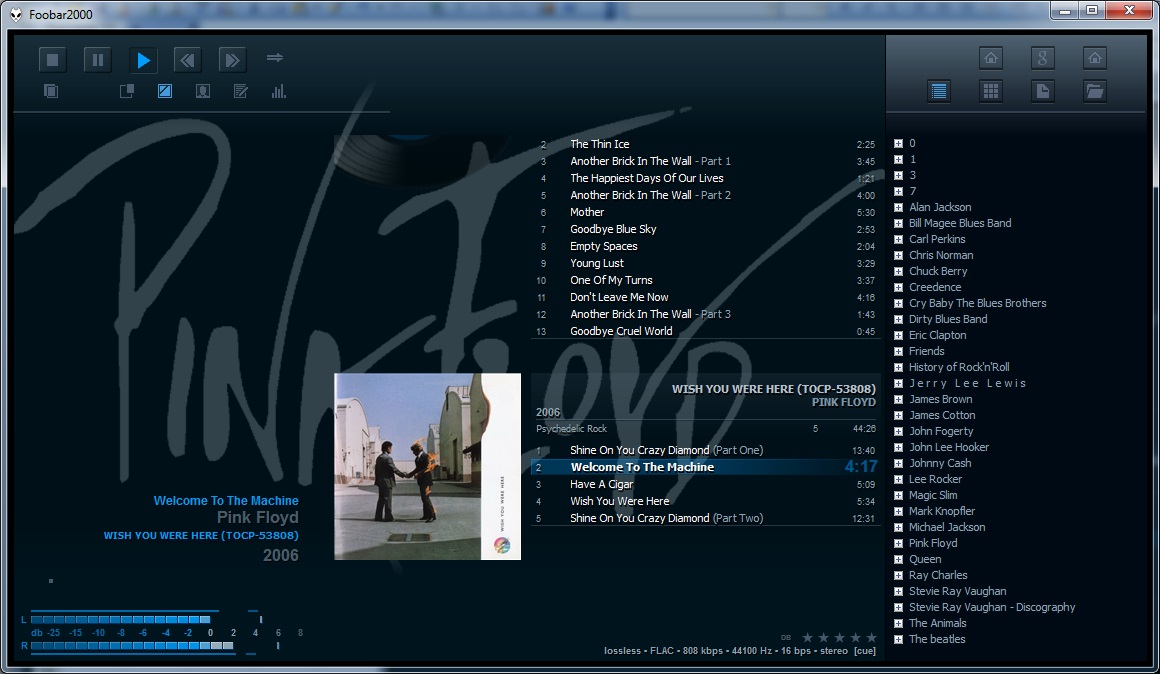This screenshot has height=674, width=1160.
Task: Click the lossless FLAC status bar text
Action: point(740,651)
